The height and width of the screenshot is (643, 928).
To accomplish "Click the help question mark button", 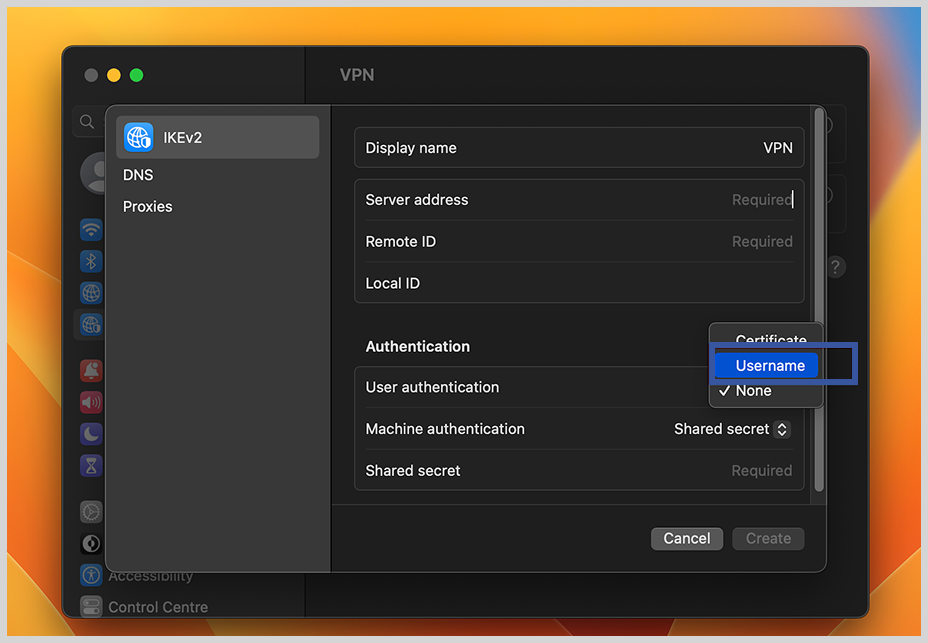I will click(x=835, y=267).
